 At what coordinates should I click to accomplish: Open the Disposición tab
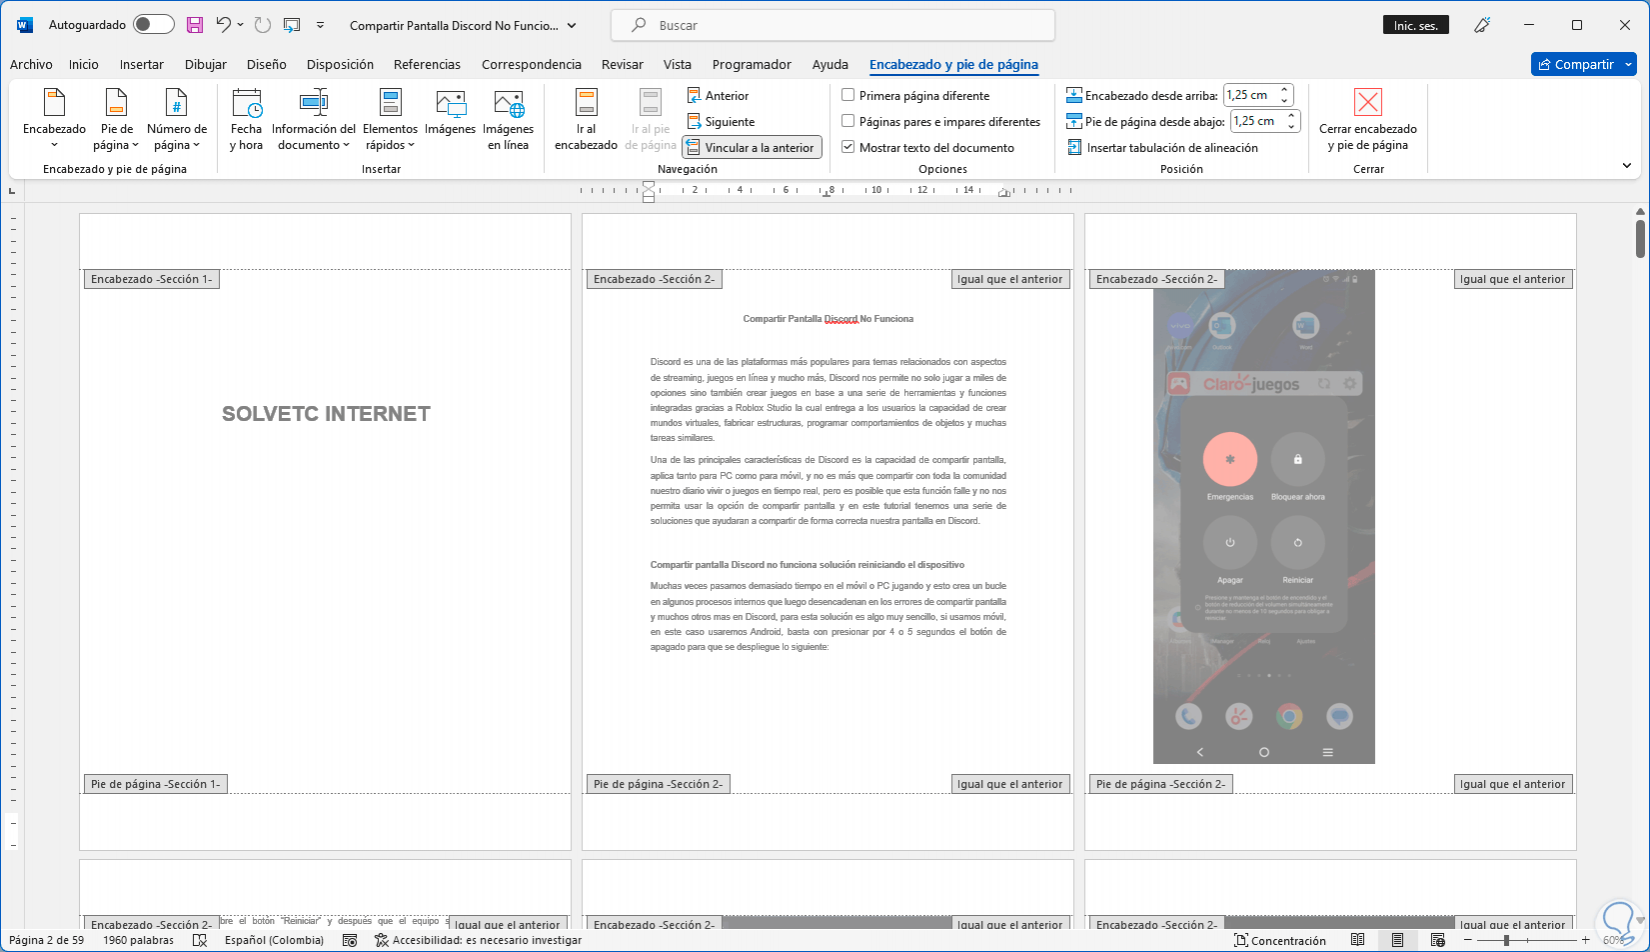tap(340, 64)
